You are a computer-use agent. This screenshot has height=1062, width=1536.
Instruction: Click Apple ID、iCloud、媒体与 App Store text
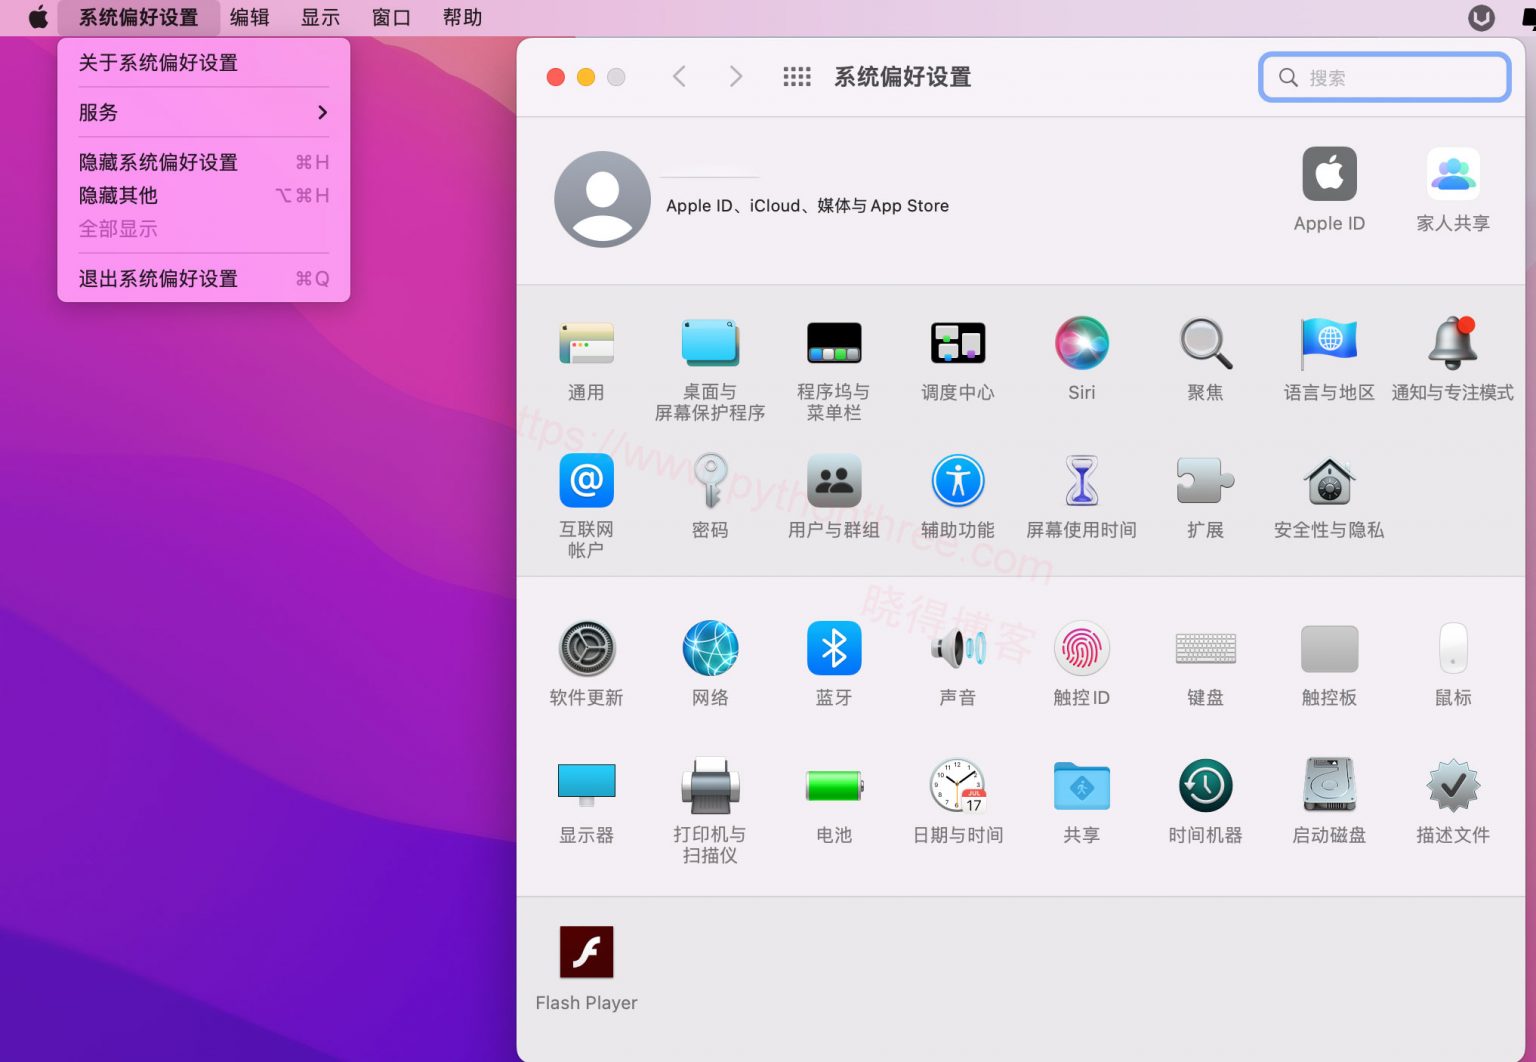coord(807,206)
